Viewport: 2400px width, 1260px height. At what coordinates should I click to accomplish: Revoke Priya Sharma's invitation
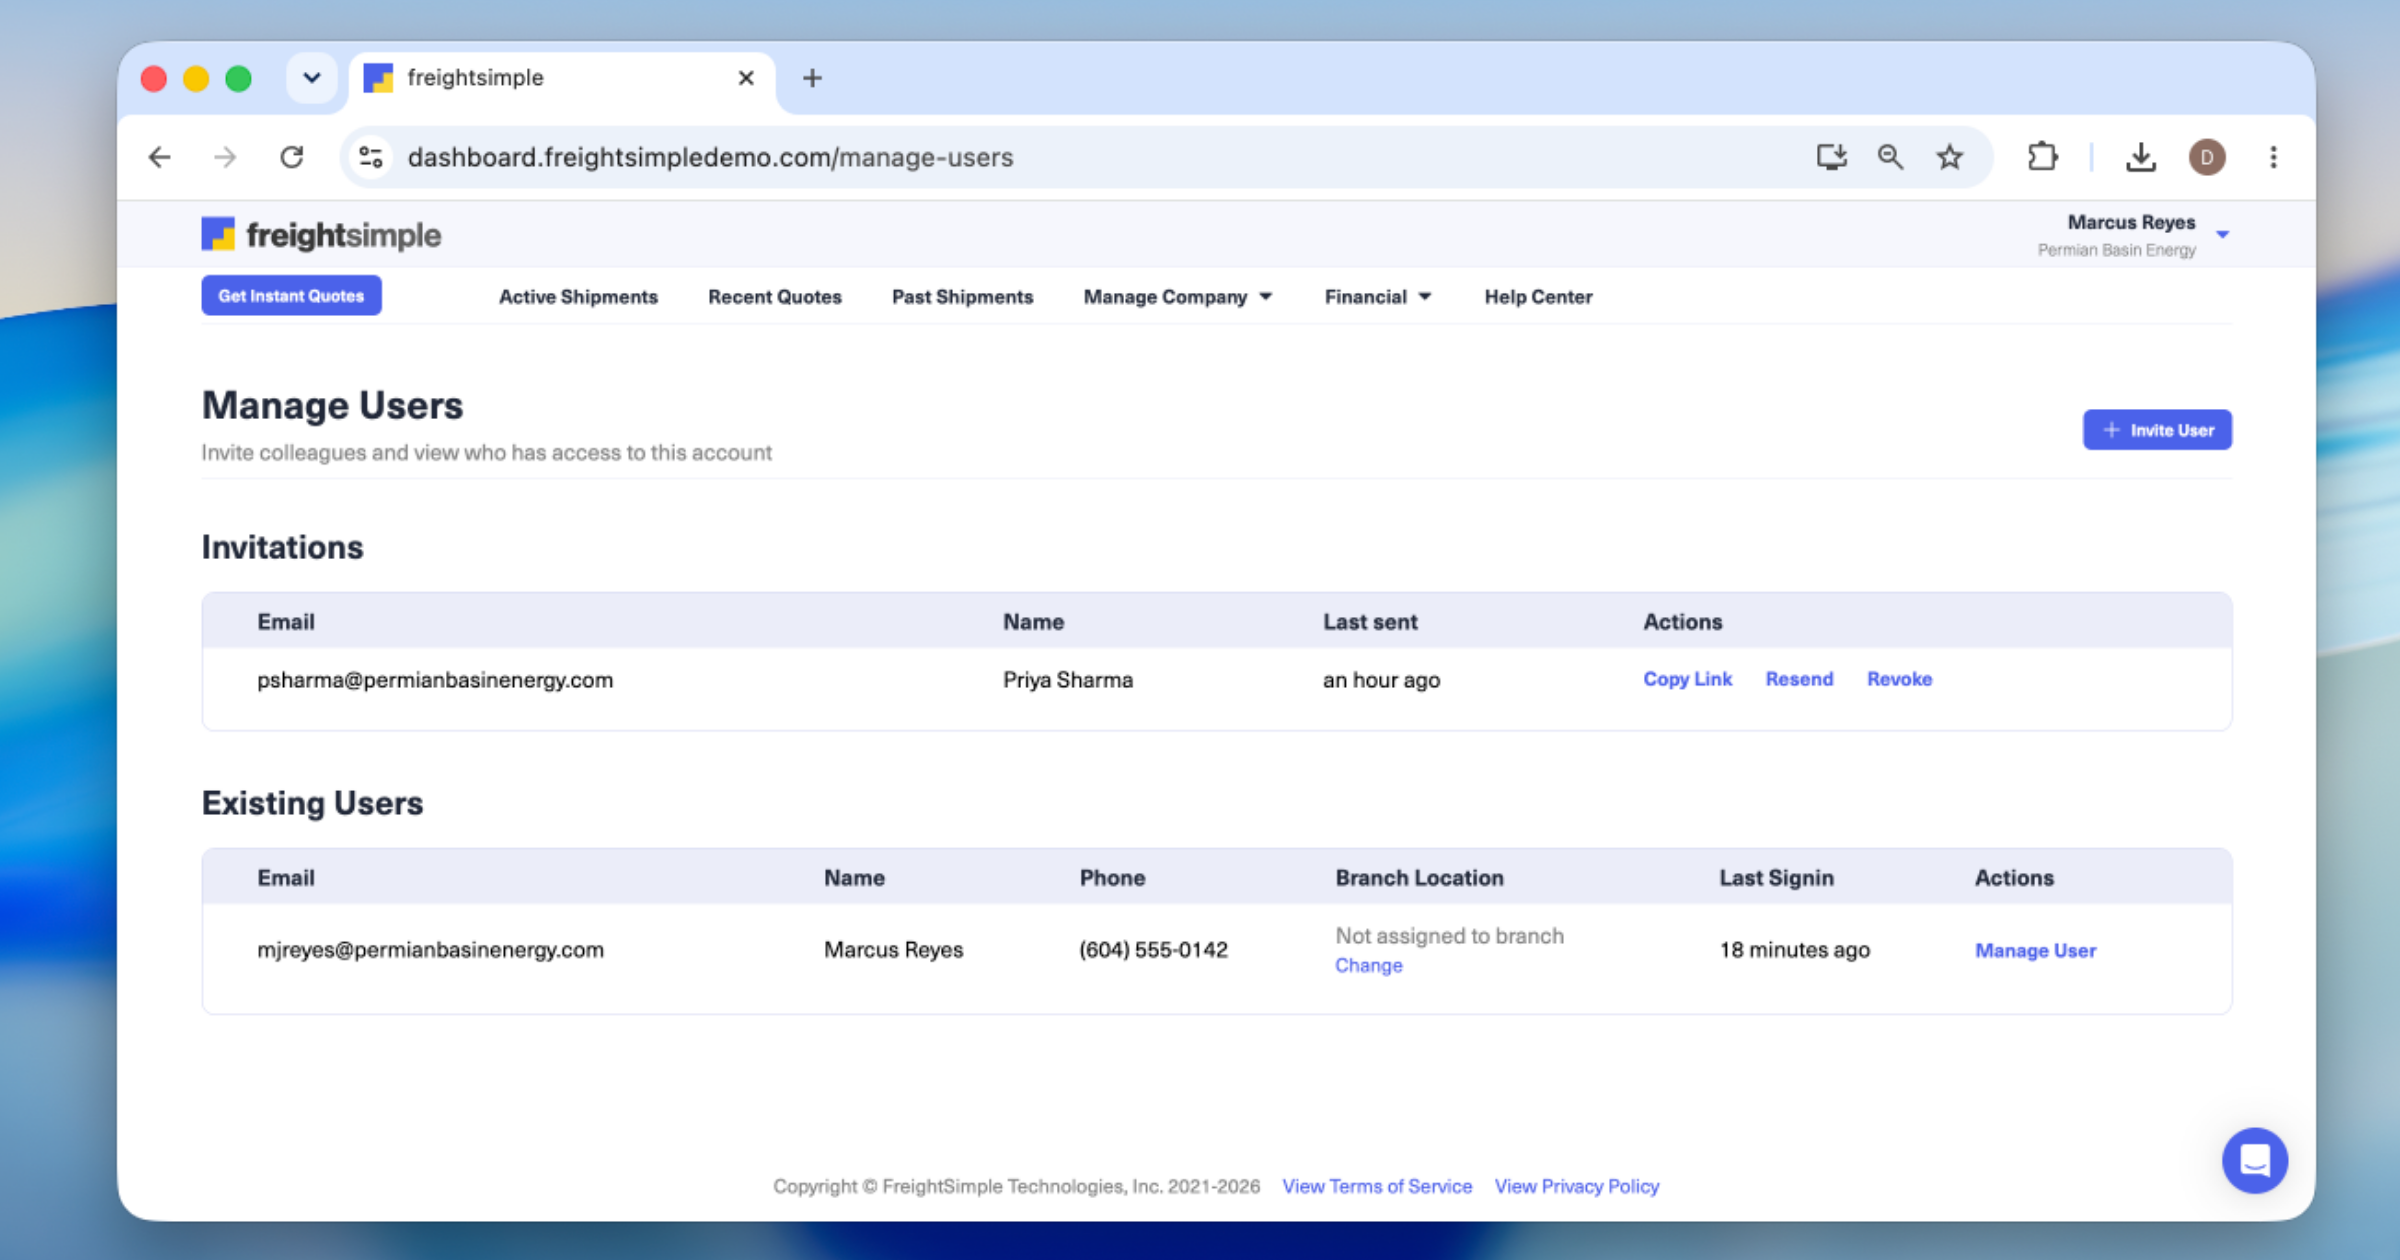(x=1899, y=679)
